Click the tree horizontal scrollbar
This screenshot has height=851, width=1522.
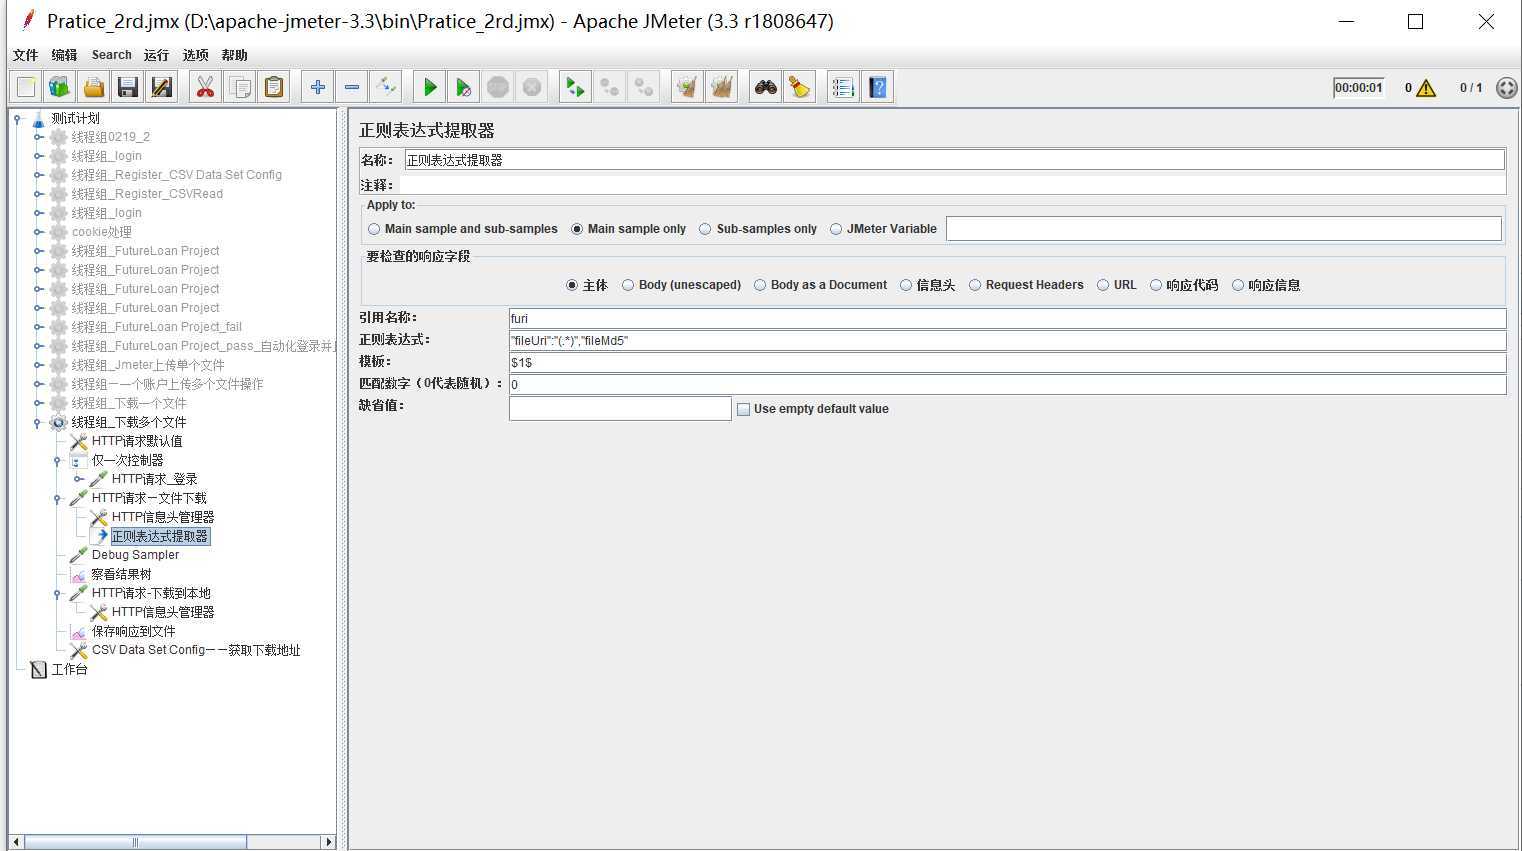click(x=135, y=842)
